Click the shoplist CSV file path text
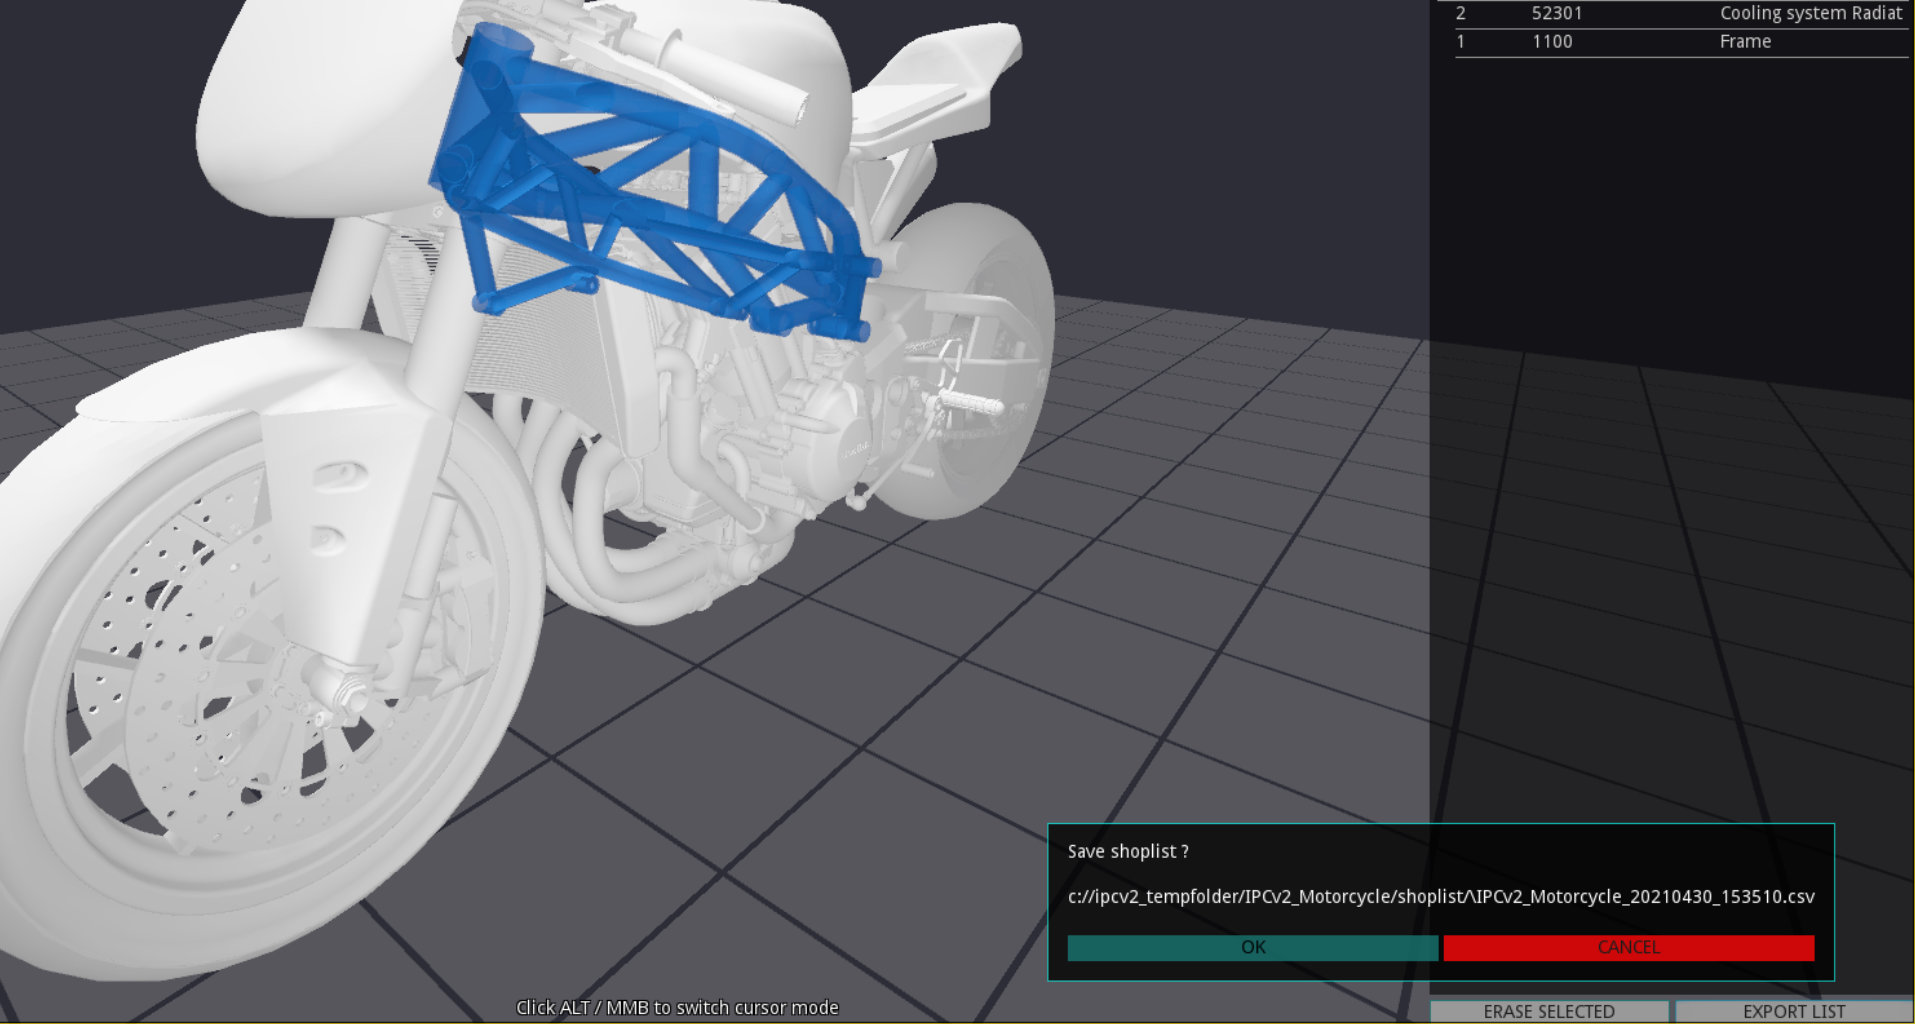This screenshot has height=1024, width=1915. tap(1440, 897)
